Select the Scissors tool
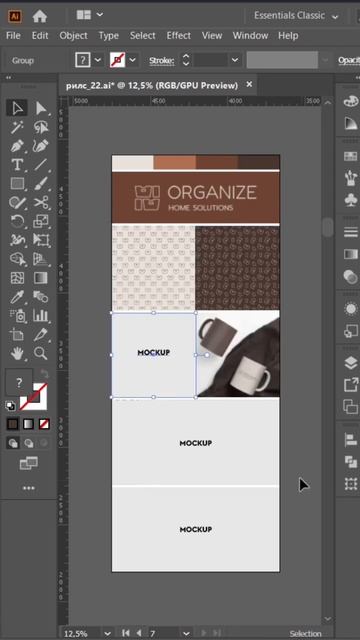The width and height of the screenshot is (360, 640). coord(41,202)
